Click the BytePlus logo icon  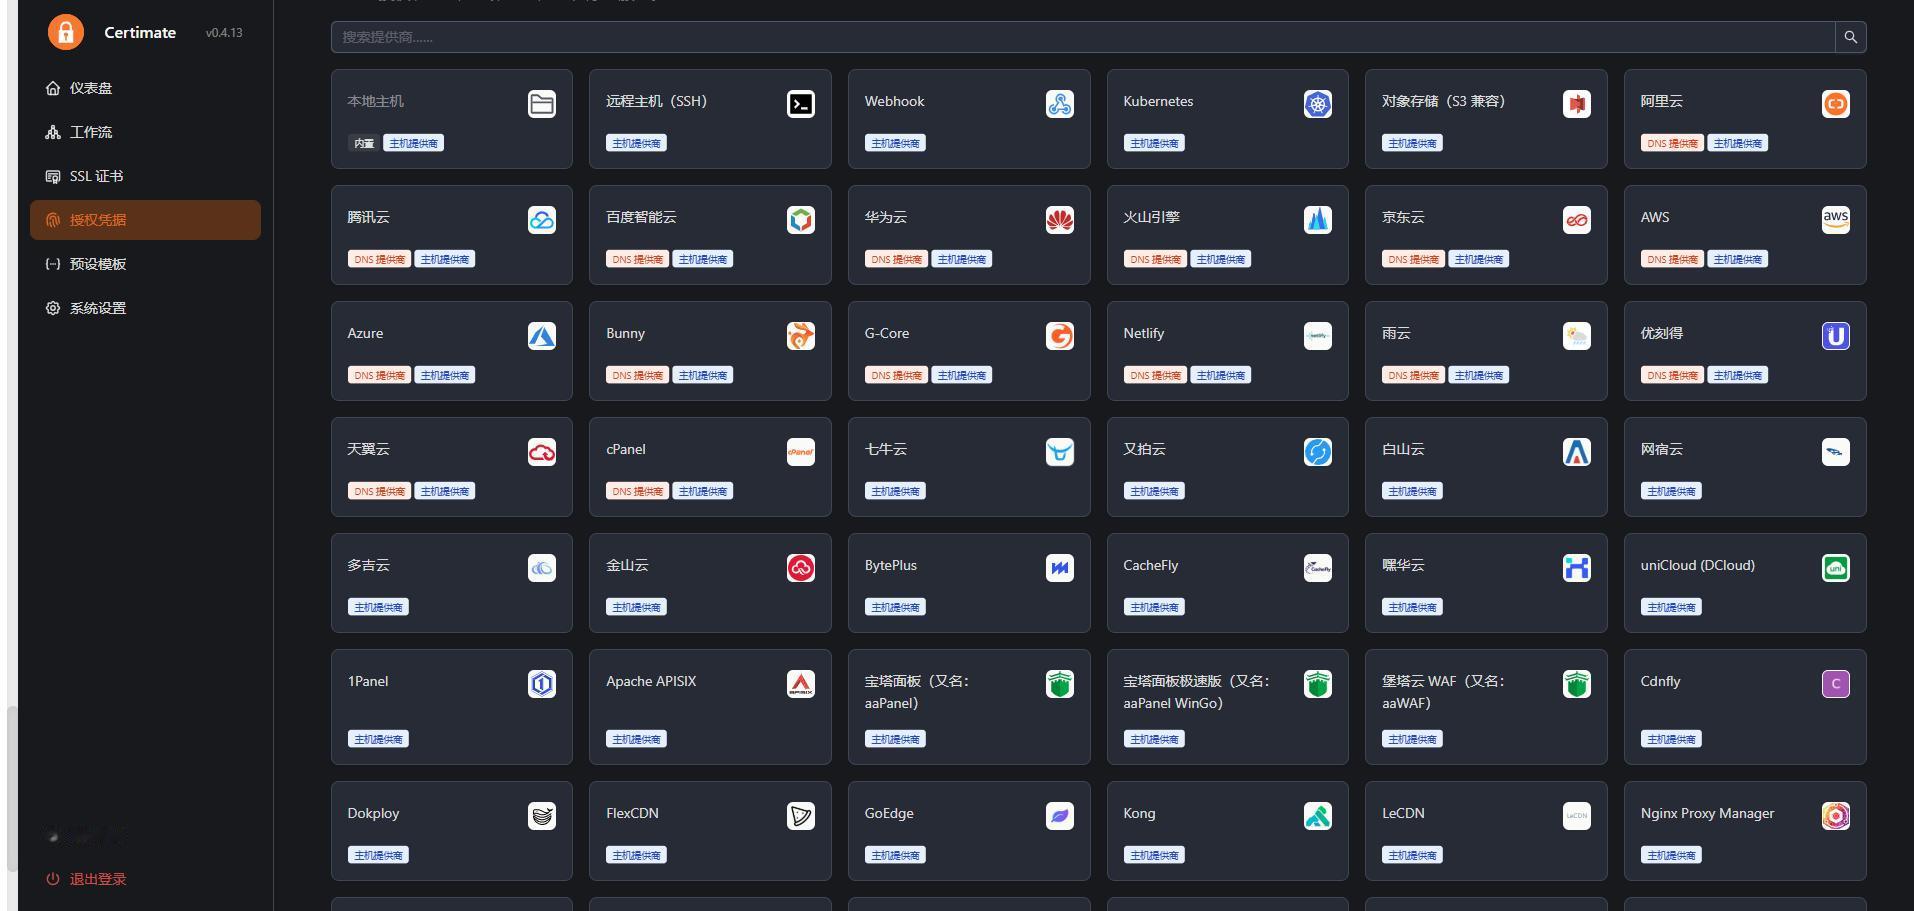click(x=1059, y=568)
